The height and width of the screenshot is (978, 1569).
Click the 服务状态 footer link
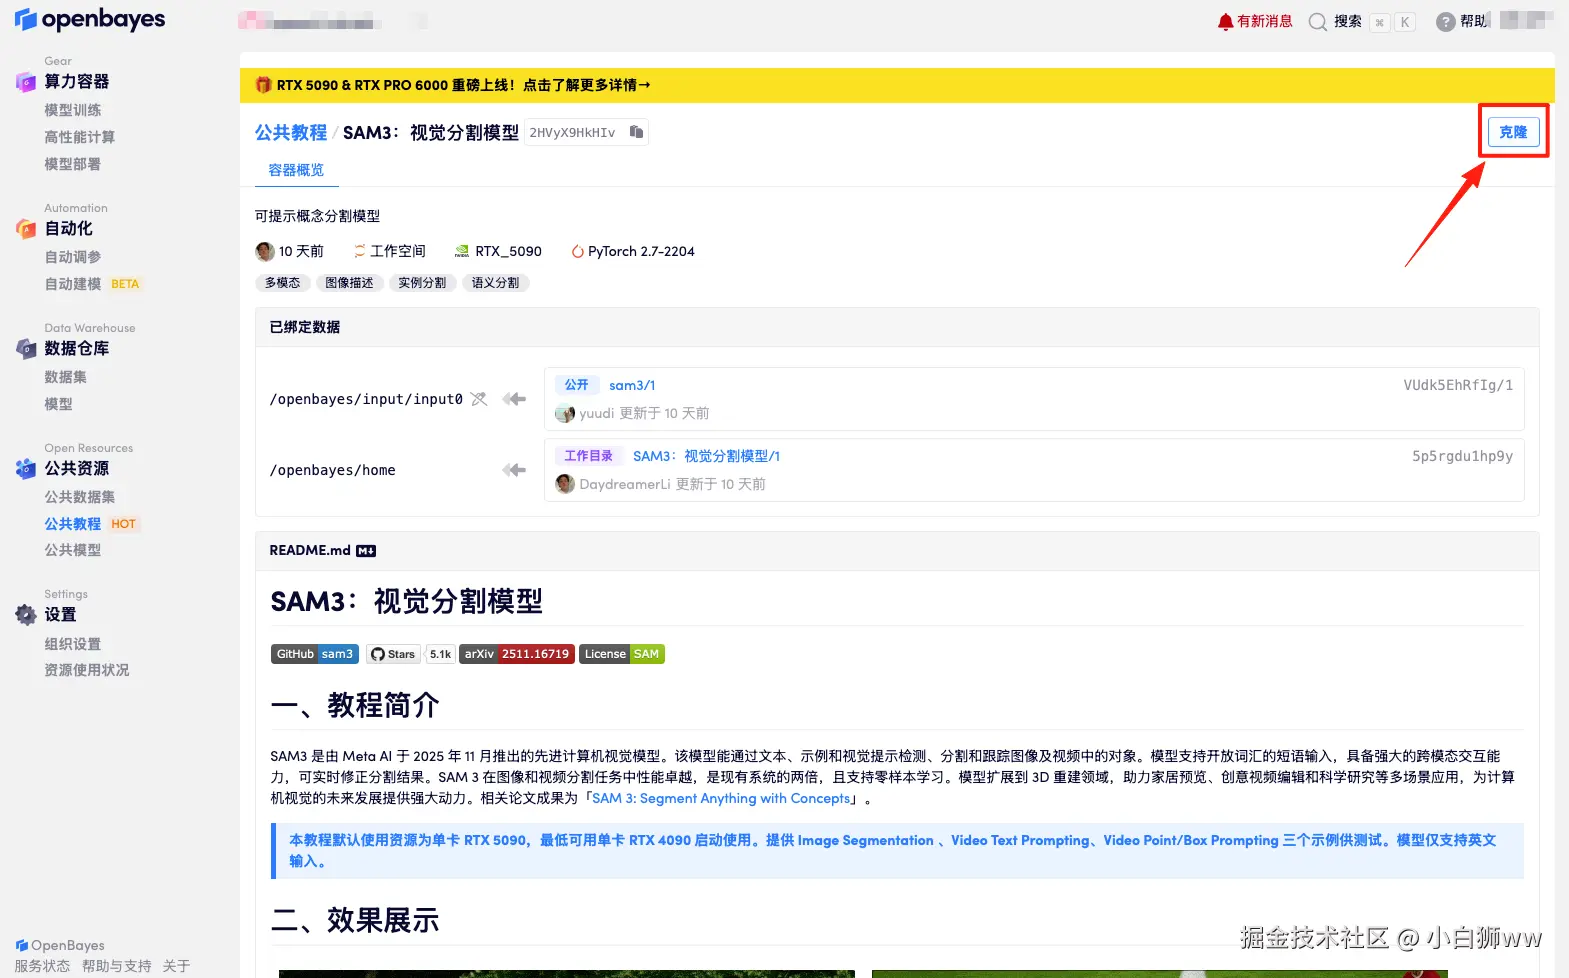(42, 966)
